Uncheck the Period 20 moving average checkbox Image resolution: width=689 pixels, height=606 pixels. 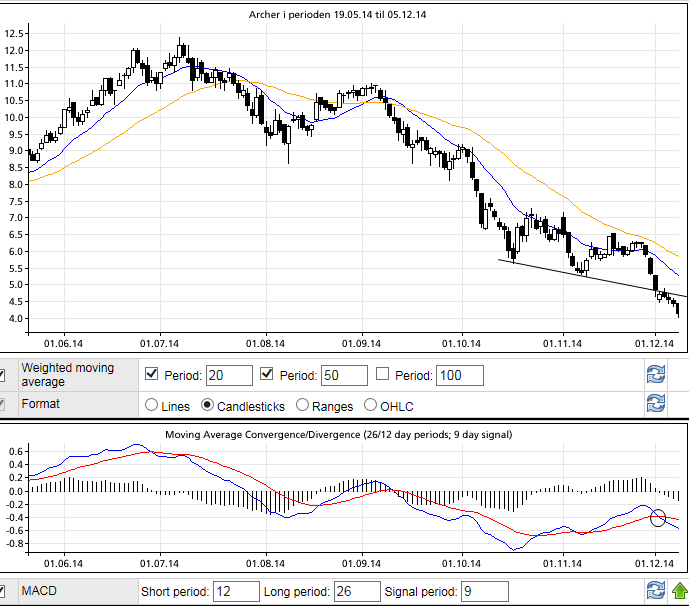pyautogui.click(x=152, y=375)
